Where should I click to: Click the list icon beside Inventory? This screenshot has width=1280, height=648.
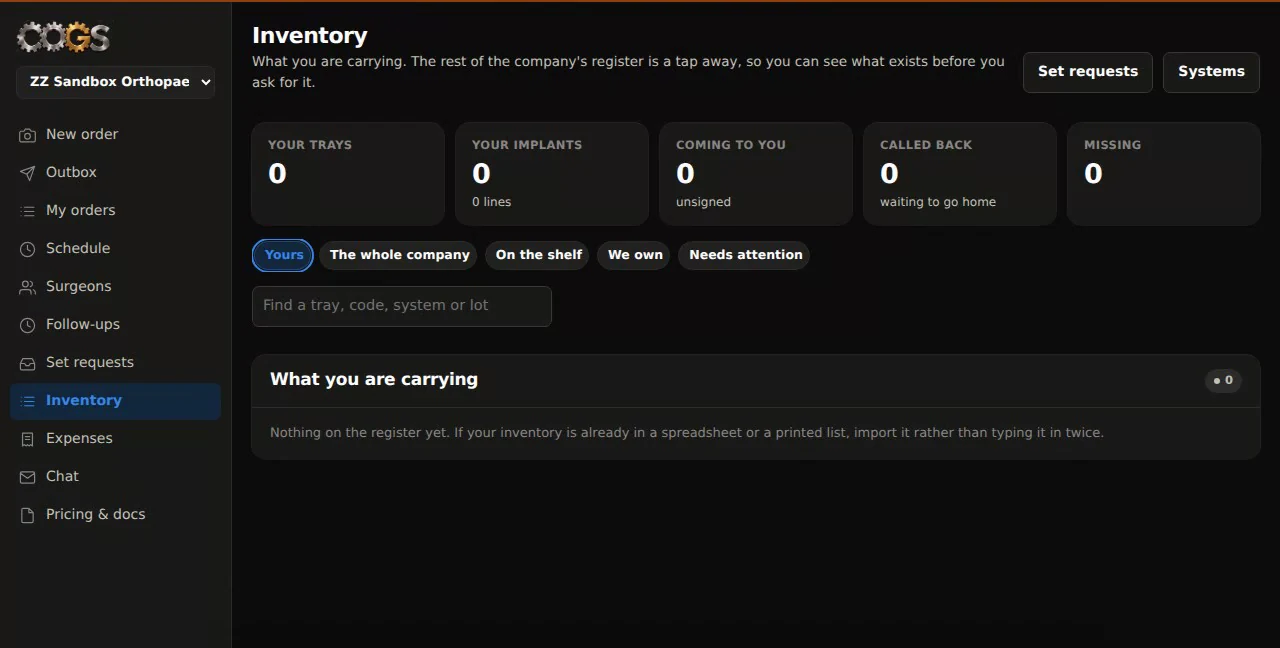point(28,401)
